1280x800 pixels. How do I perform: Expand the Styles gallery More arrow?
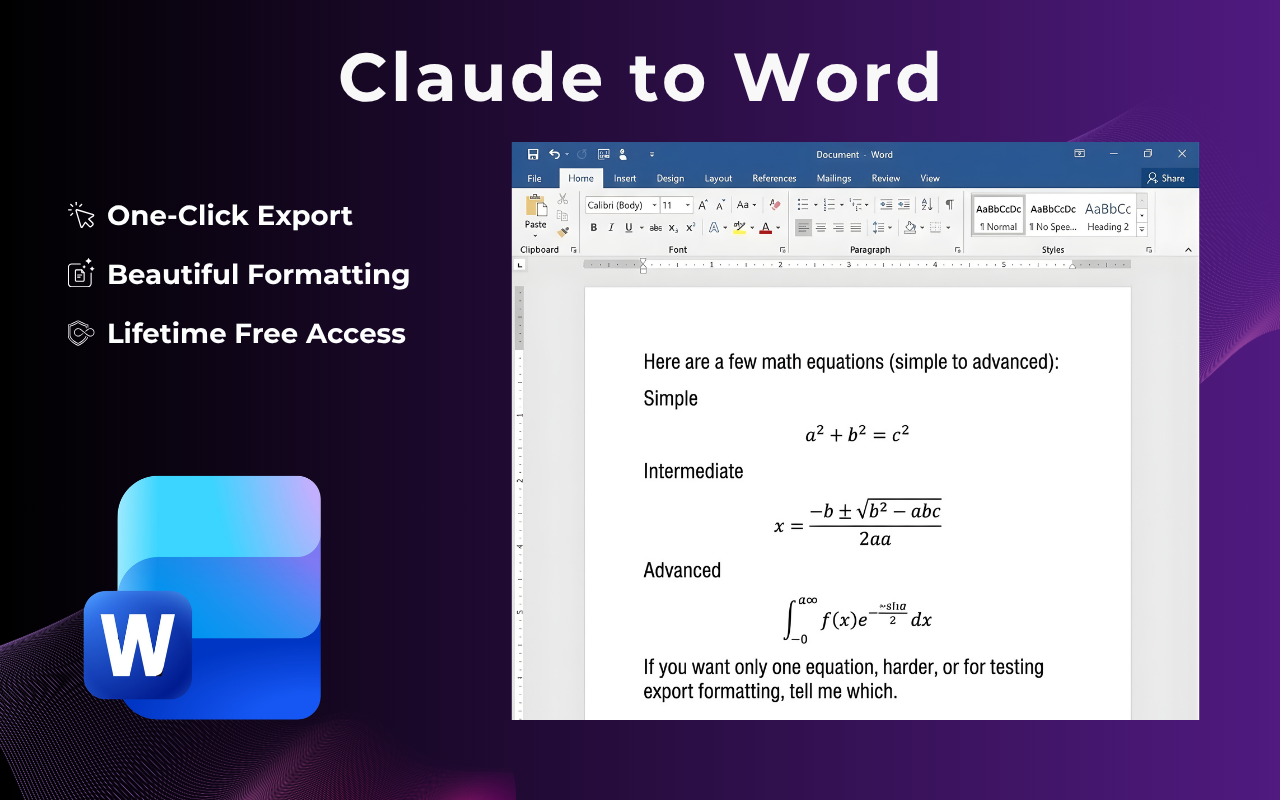click(1142, 230)
